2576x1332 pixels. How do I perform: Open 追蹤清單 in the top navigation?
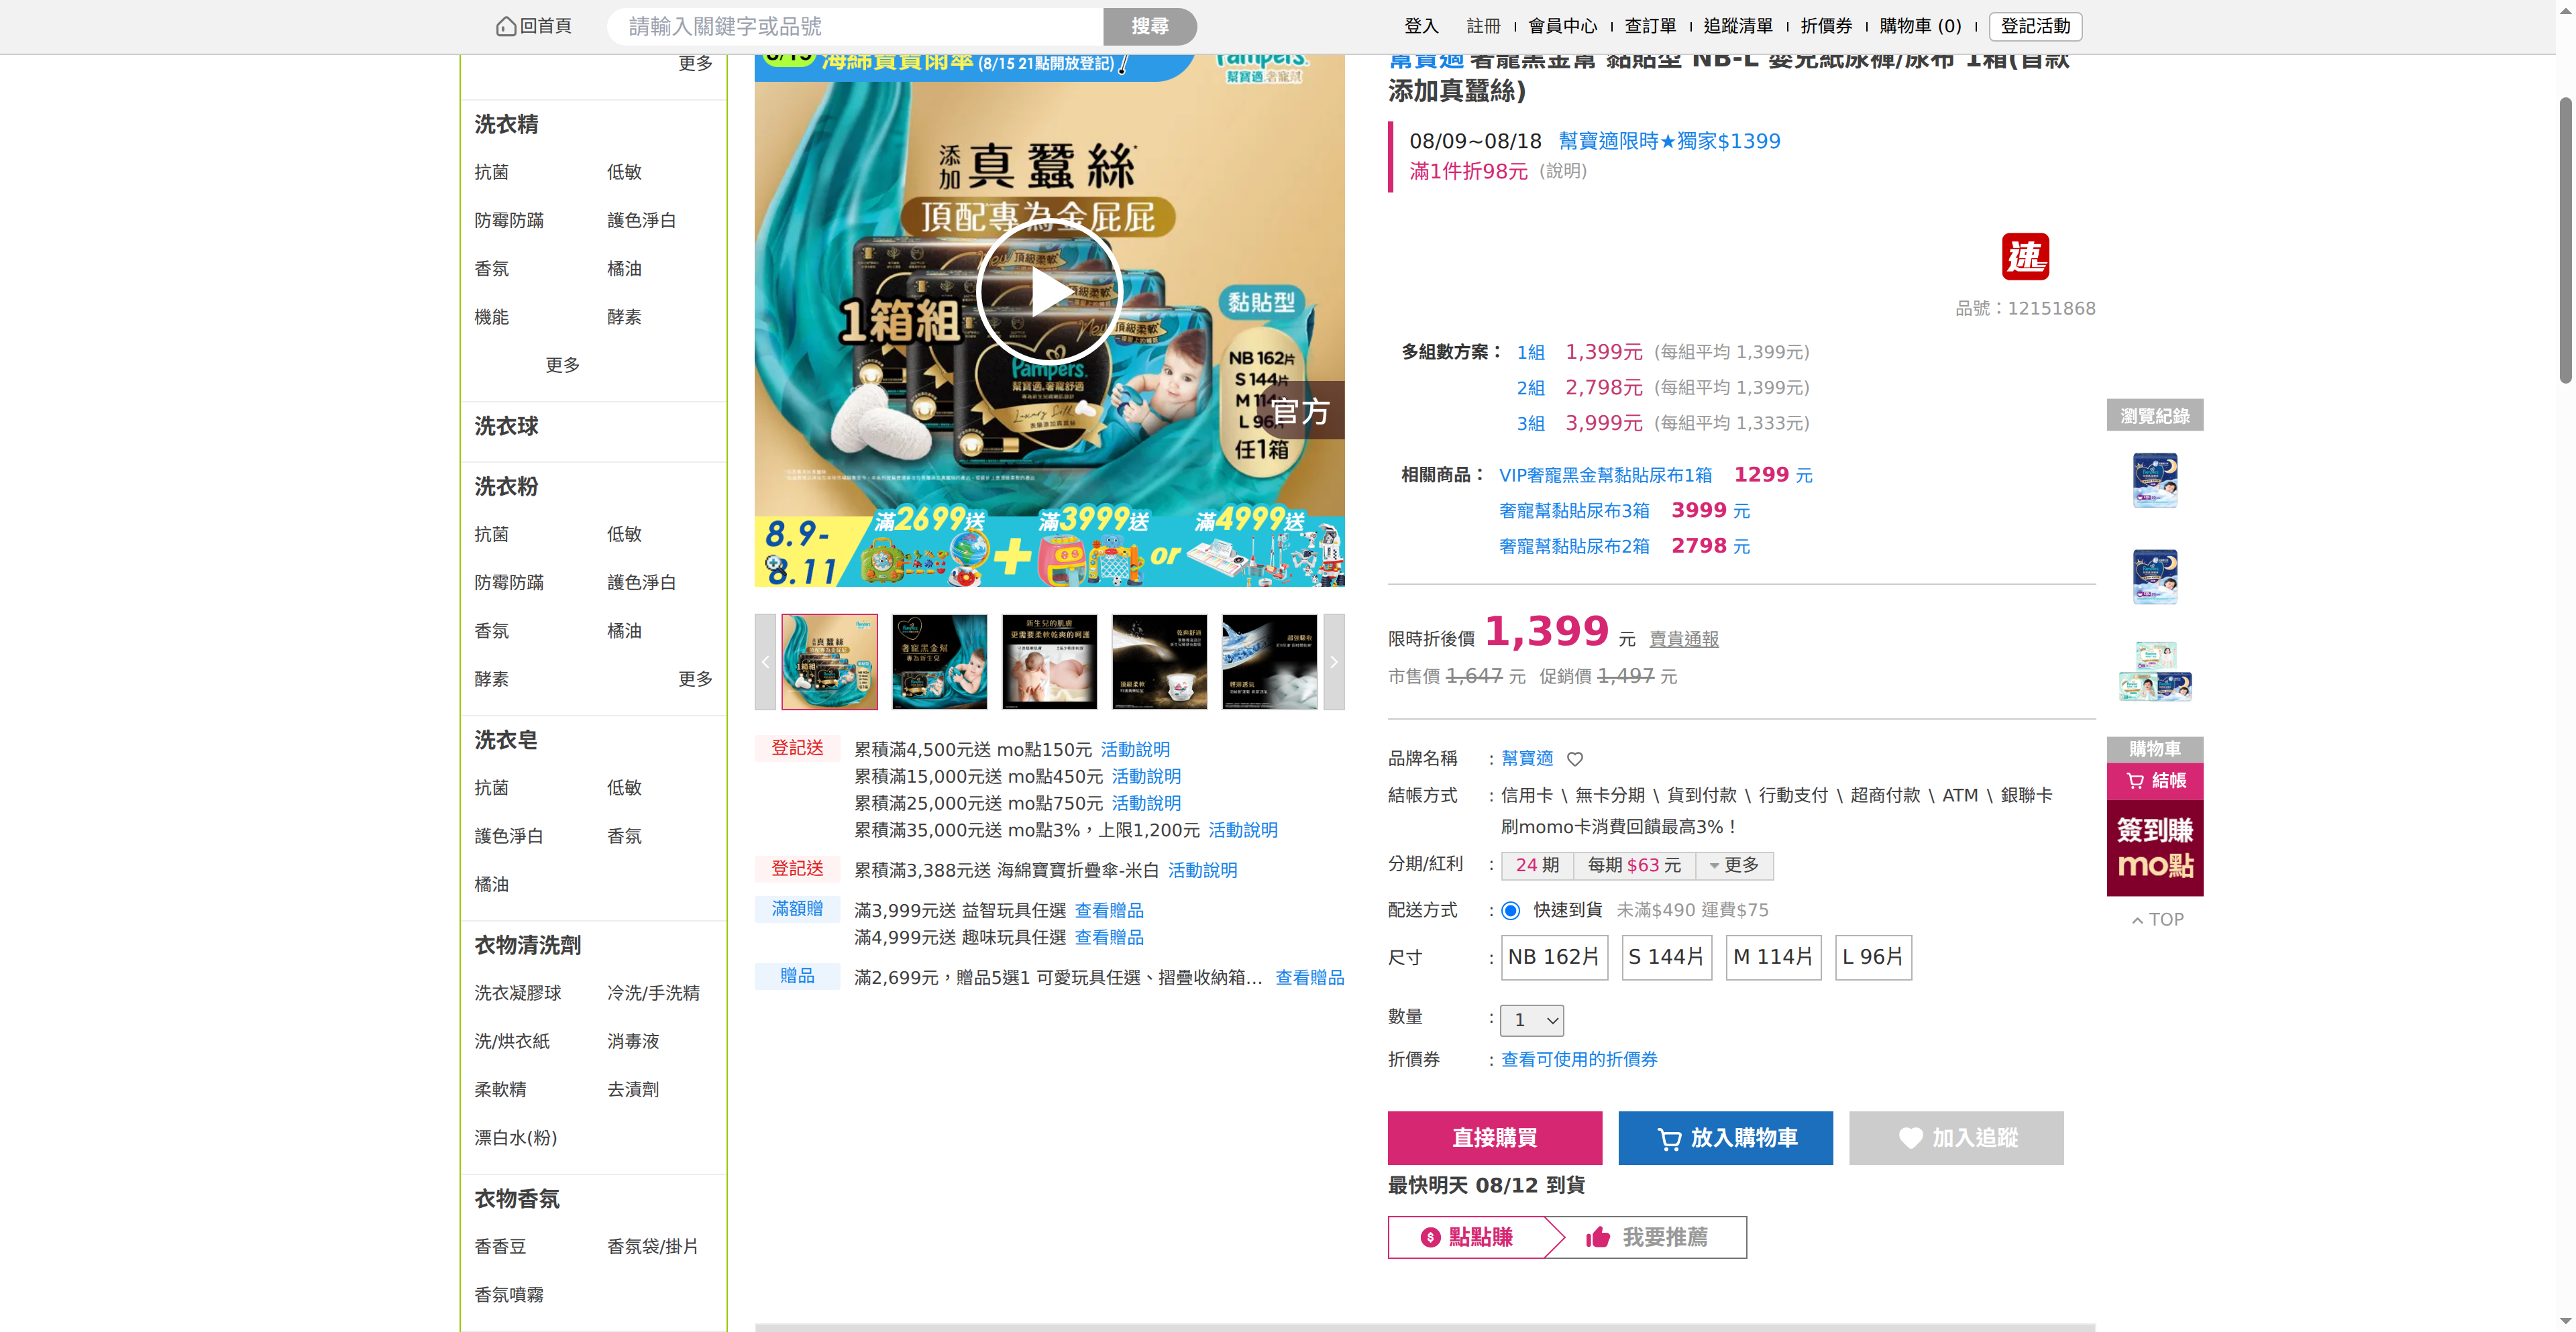point(1738,27)
